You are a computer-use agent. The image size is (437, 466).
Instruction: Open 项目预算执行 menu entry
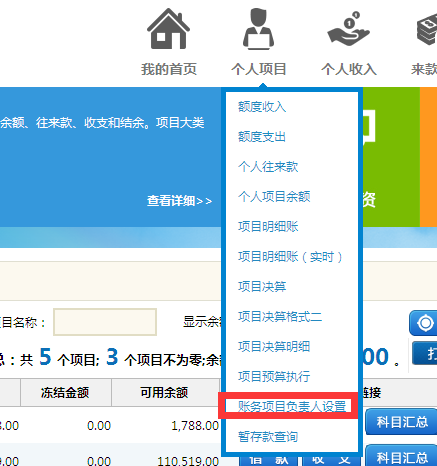(x=274, y=377)
